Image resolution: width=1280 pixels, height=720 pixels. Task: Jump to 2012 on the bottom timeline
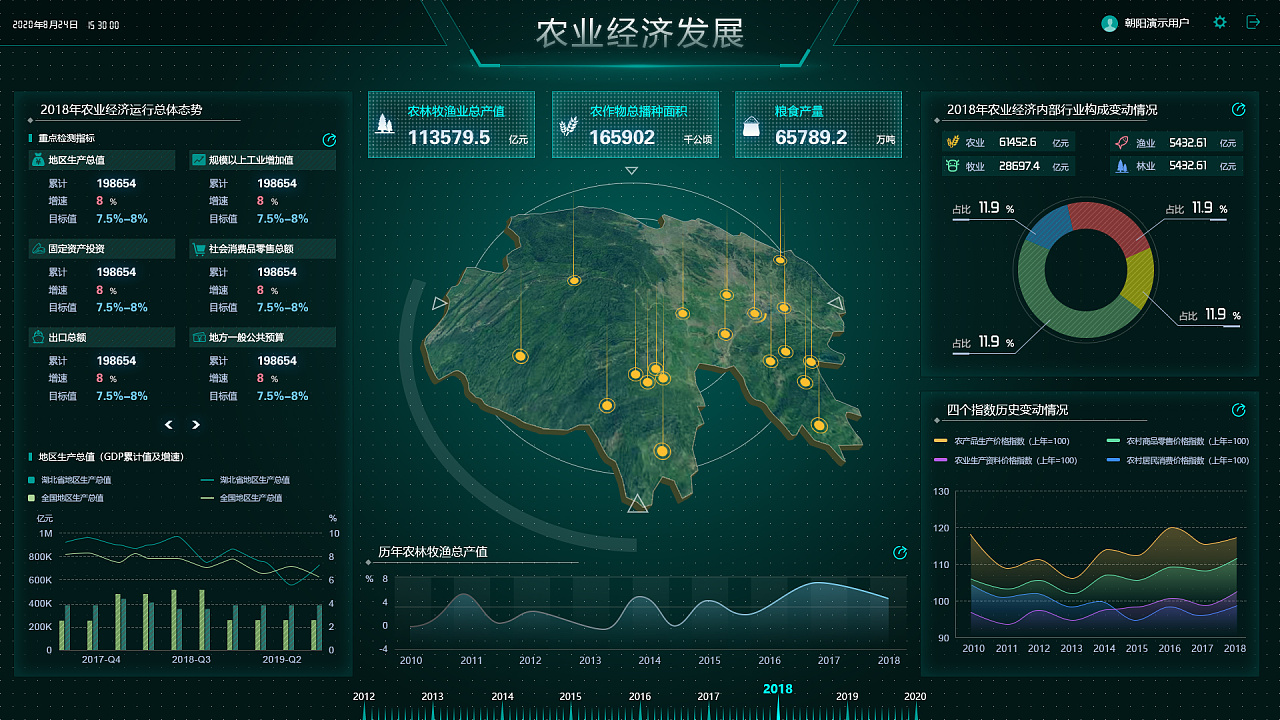[364, 697]
